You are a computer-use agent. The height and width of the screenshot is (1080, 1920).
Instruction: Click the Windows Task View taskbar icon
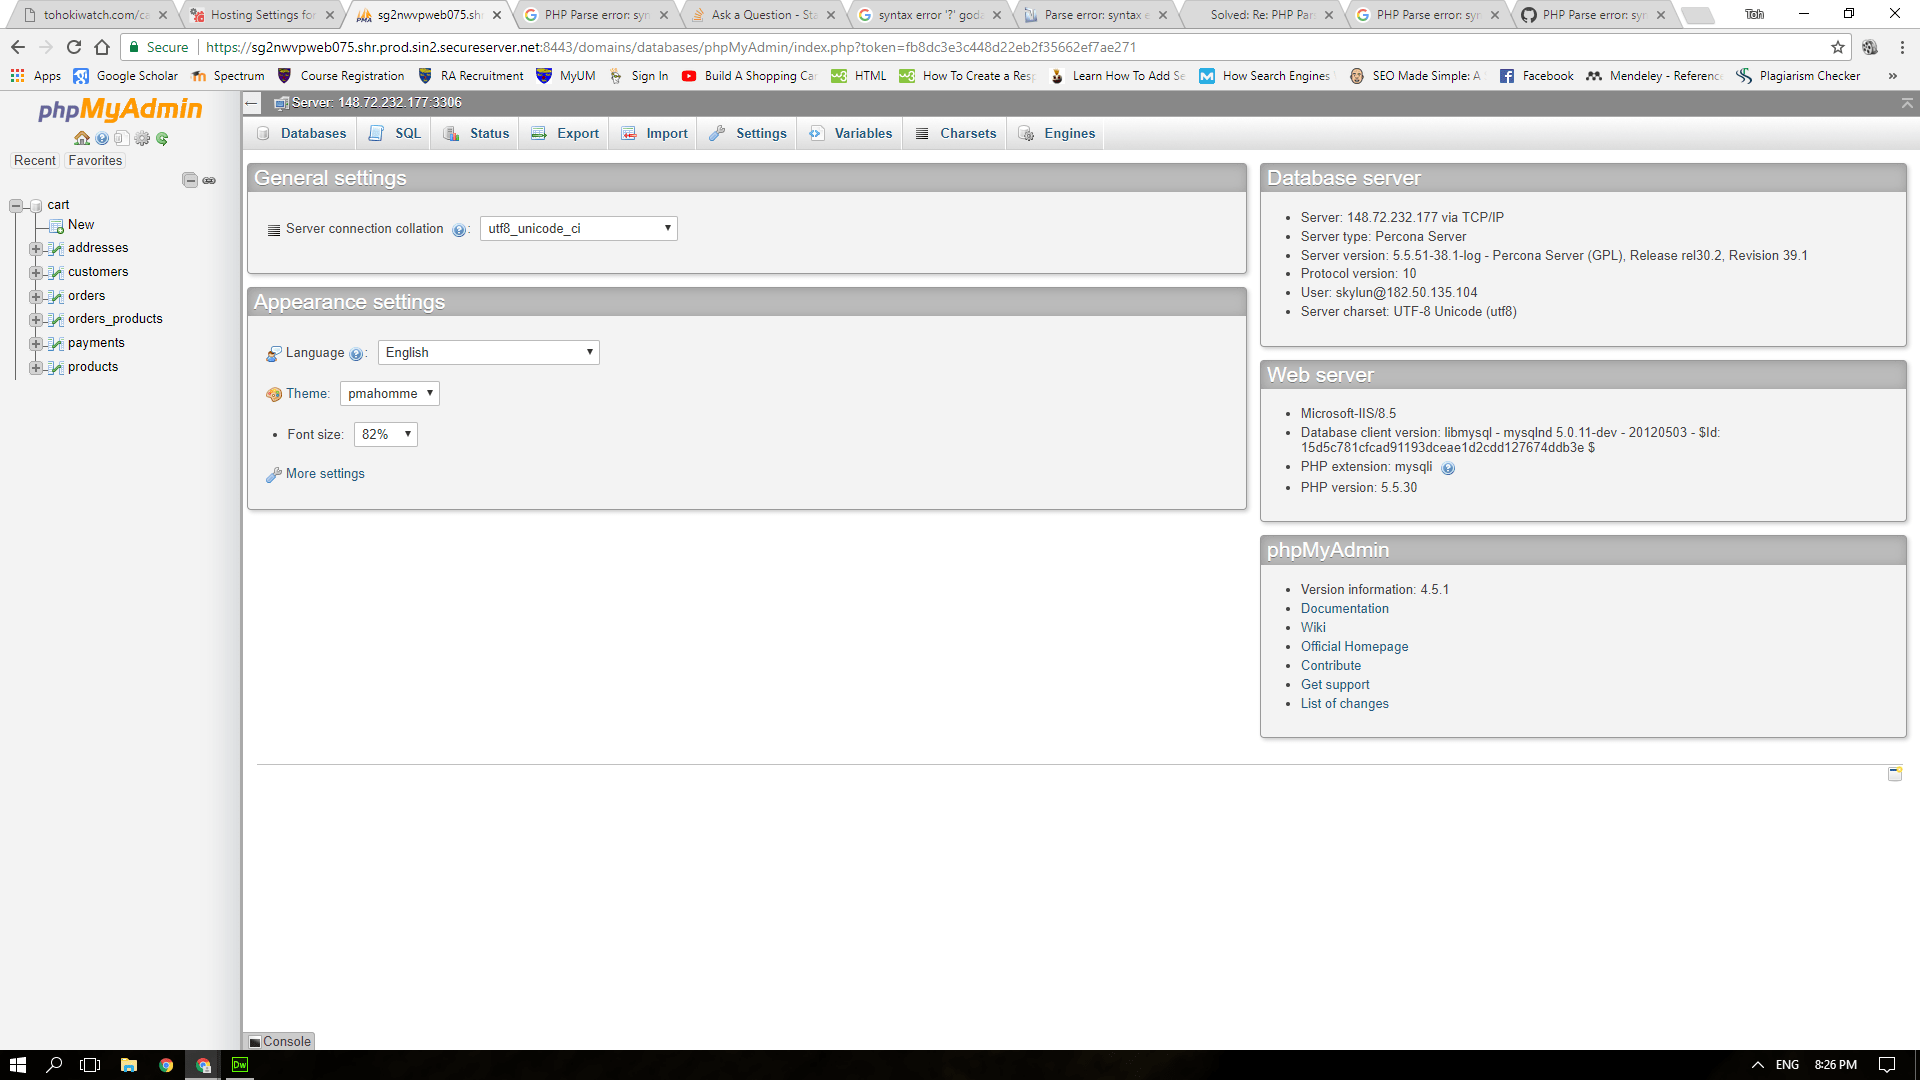[90, 1065]
